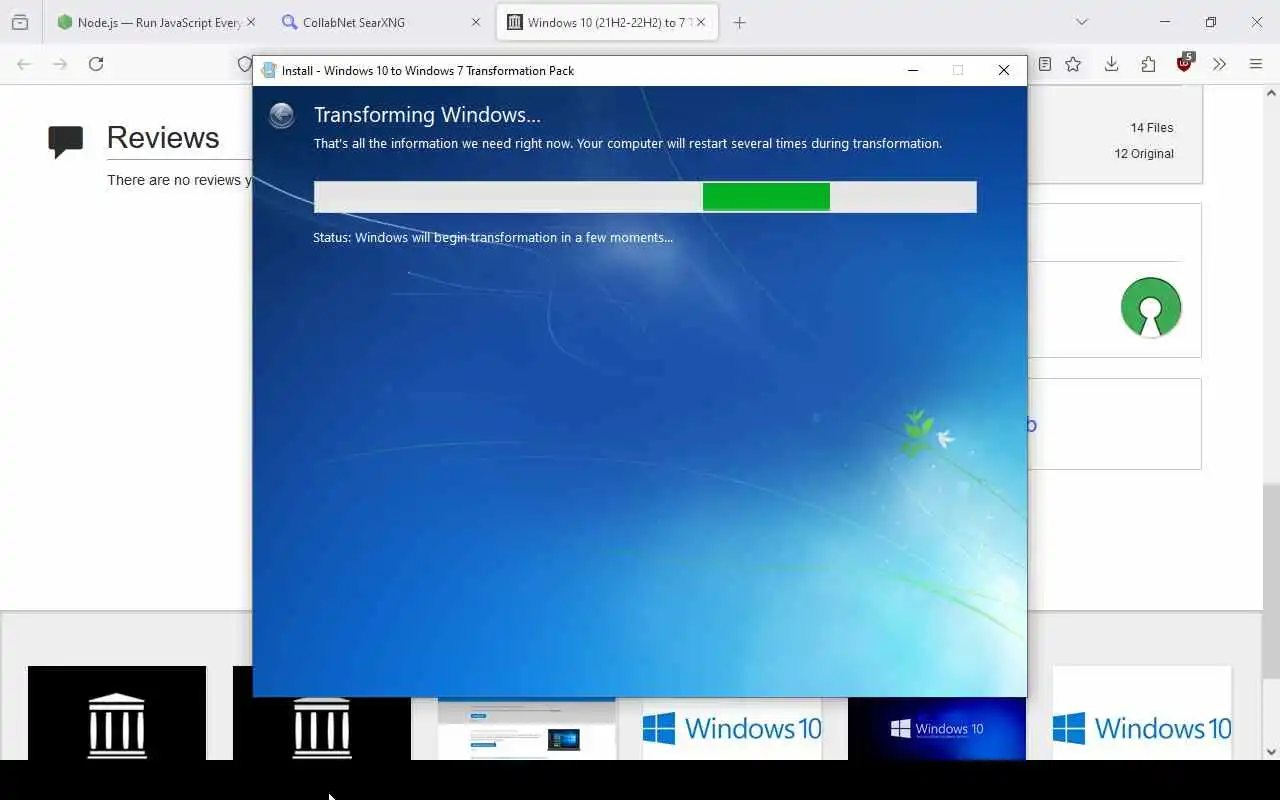Switch to the CollabNet SearXNG tab
Viewport: 1280px width, 800px height.
click(x=380, y=22)
